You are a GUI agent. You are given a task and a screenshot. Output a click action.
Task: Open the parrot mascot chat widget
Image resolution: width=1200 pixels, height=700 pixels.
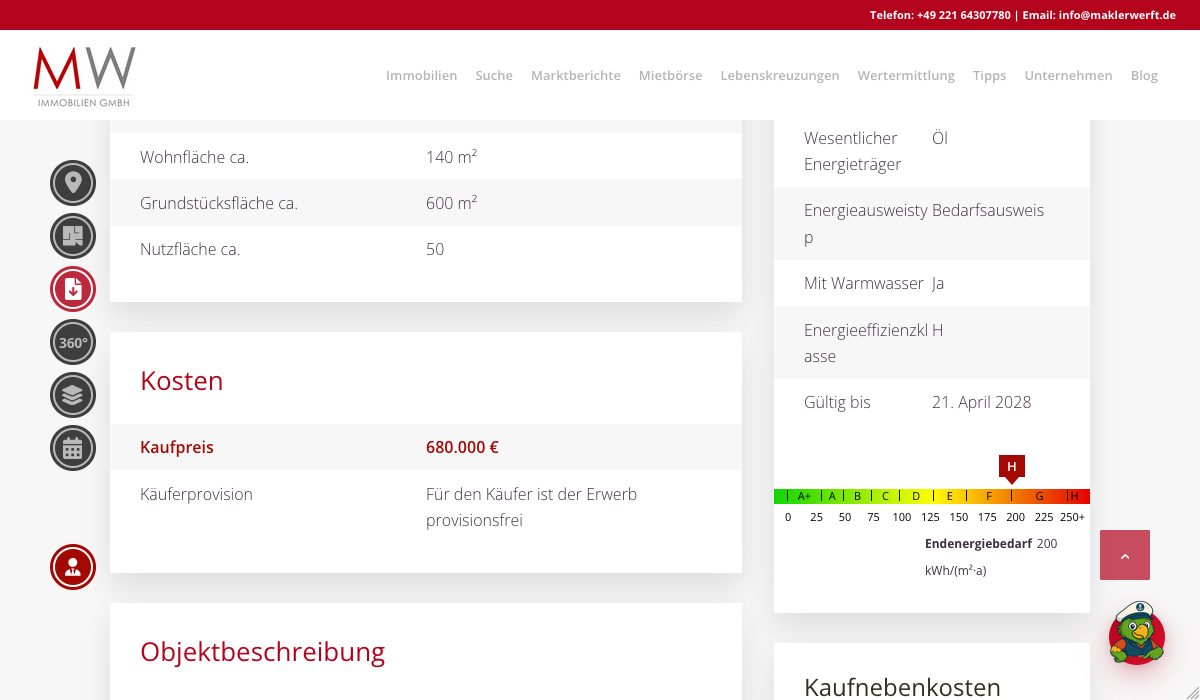tap(1137, 633)
